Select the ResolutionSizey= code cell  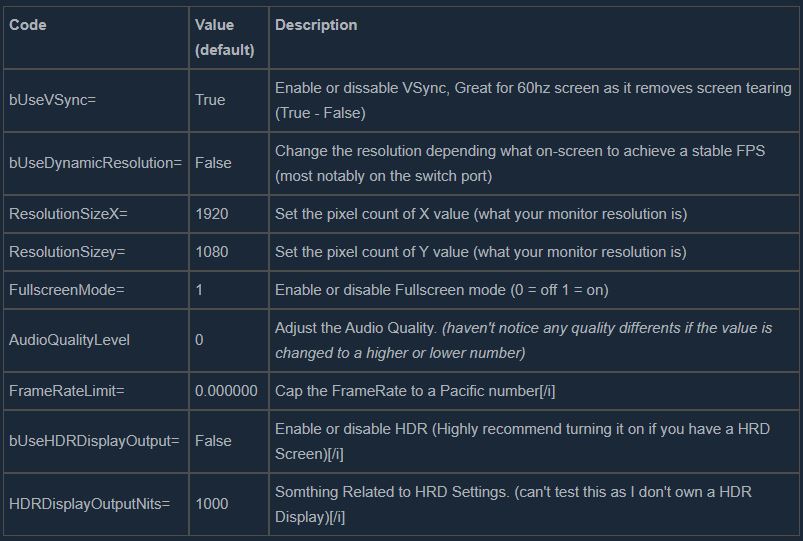(x=62, y=252)
